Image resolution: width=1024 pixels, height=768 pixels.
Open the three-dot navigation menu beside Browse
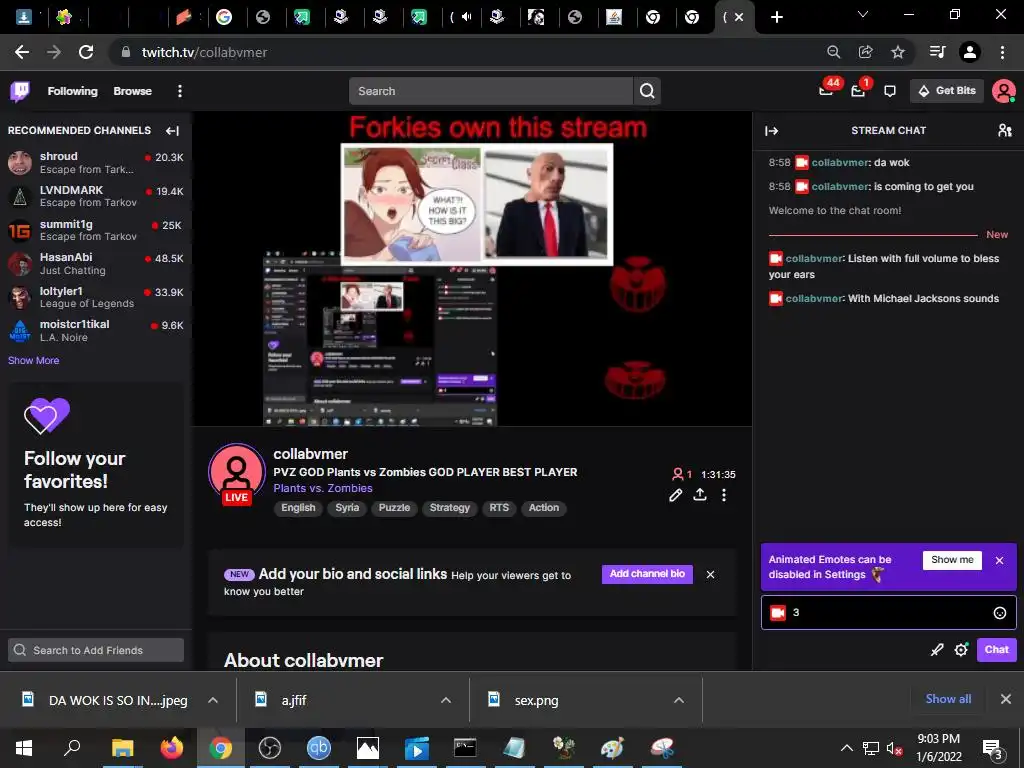(x=180, y=91)
